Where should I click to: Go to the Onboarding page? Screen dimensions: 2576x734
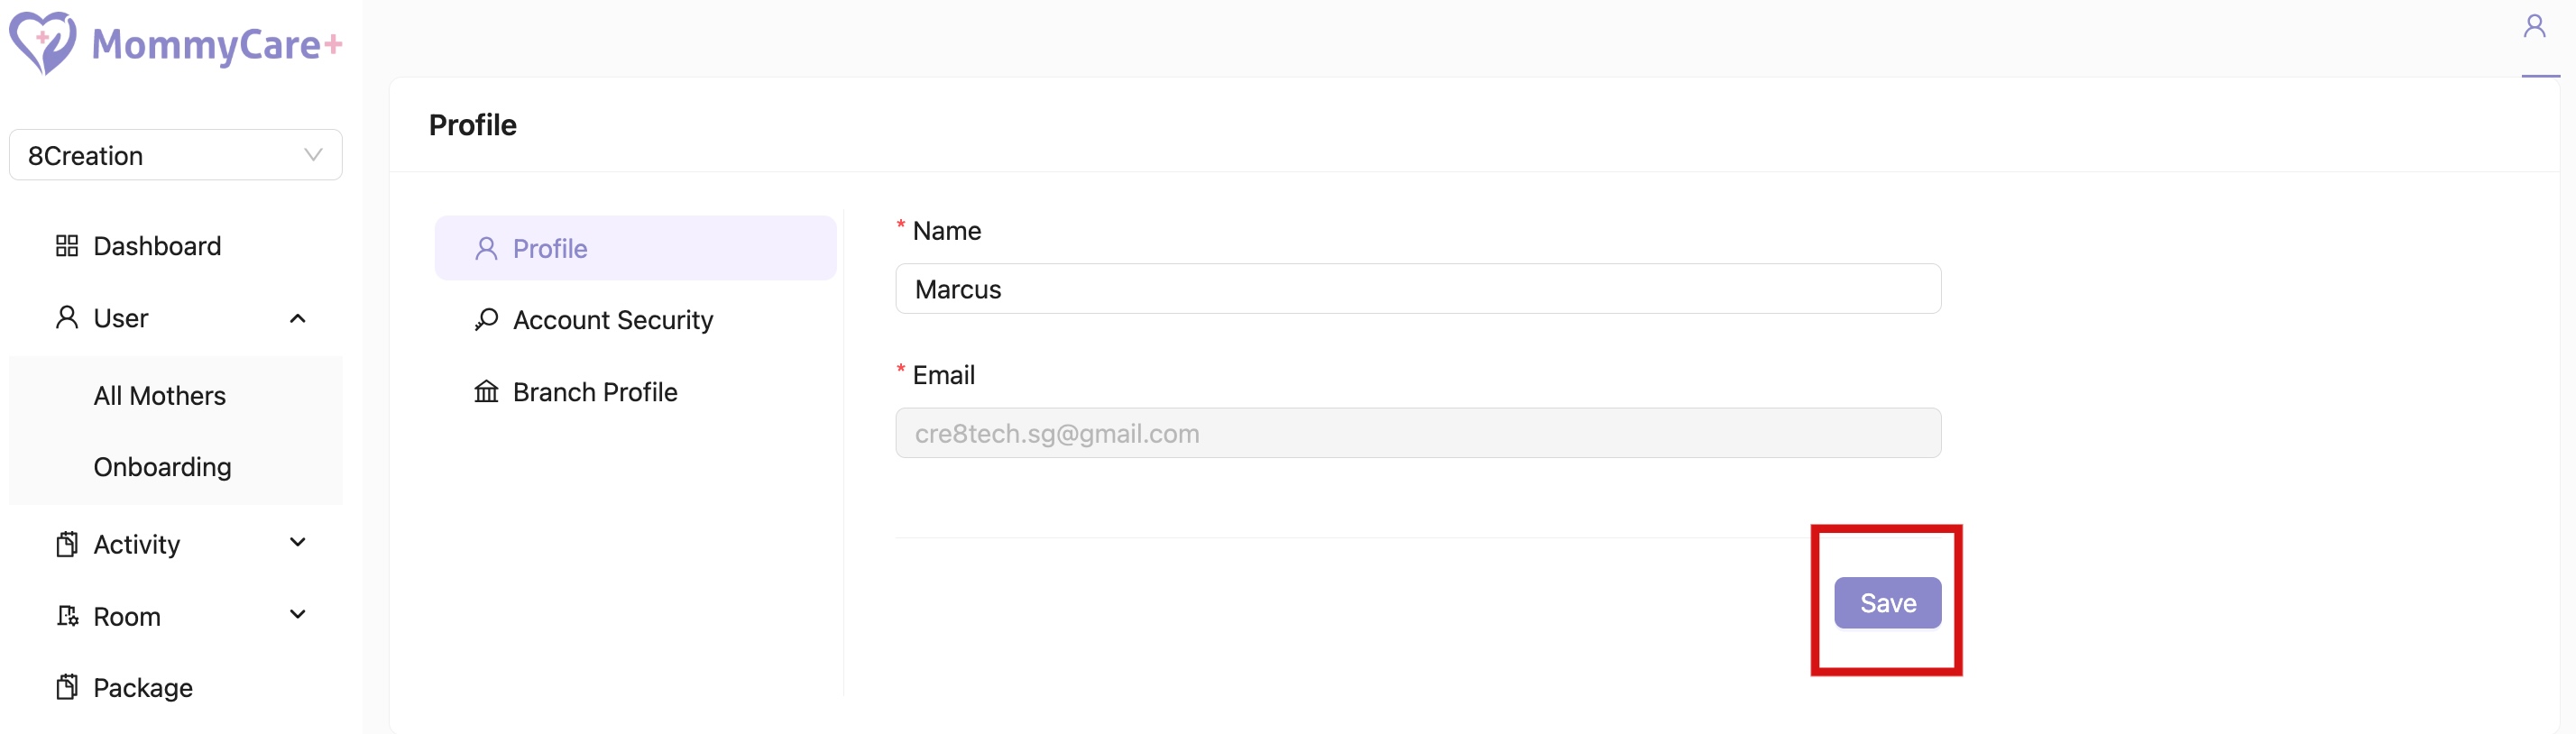click(x=162, y=466)
